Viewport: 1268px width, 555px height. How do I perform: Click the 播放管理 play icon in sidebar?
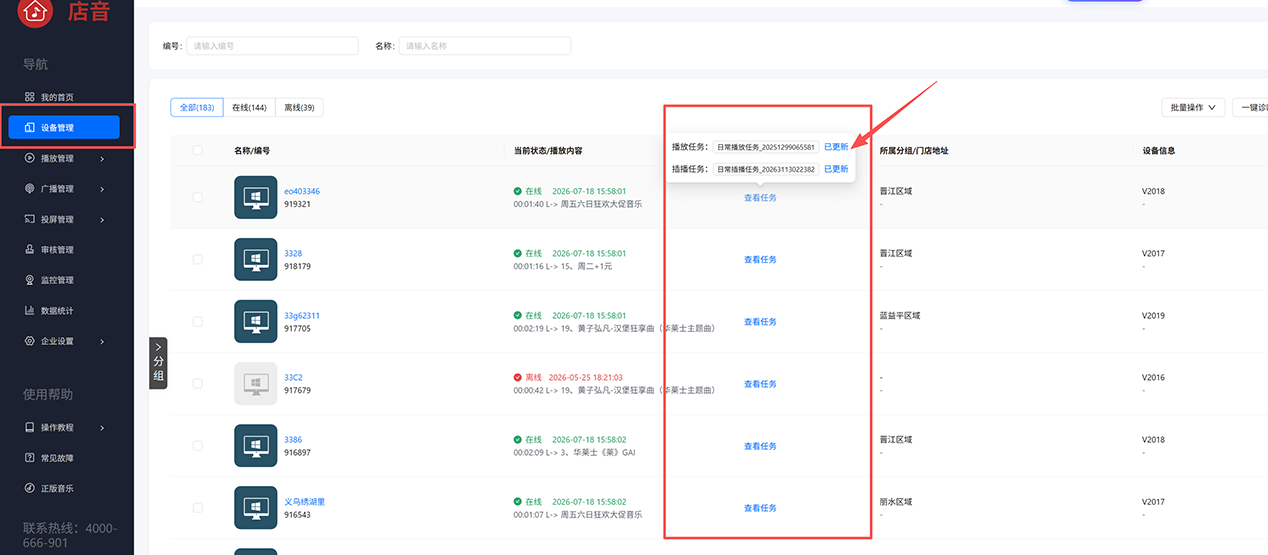(30, 158)
